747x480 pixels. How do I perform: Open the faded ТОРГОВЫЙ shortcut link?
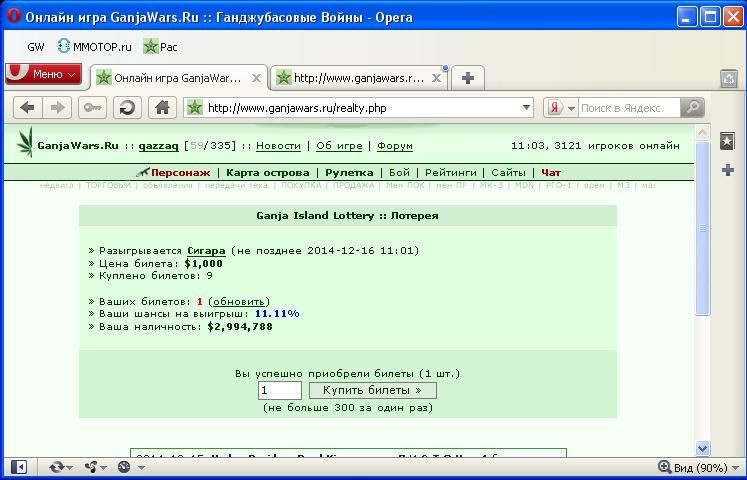108,185
